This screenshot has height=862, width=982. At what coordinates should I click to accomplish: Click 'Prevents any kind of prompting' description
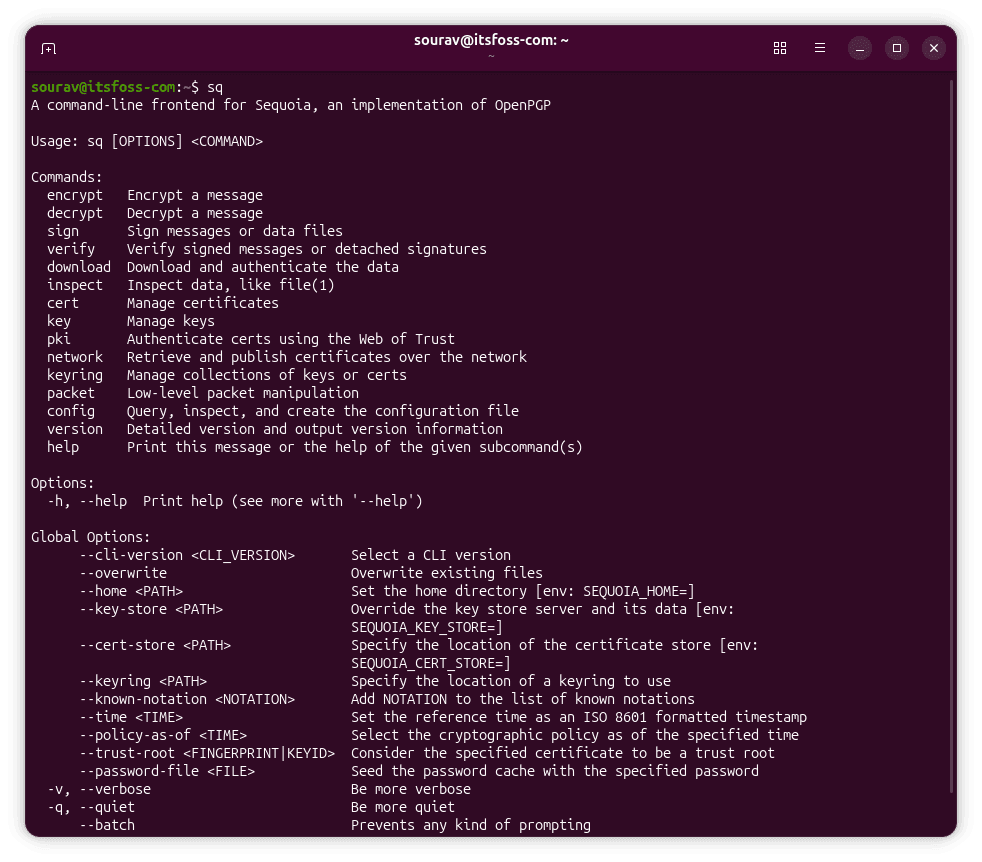(x=471, y=826)
